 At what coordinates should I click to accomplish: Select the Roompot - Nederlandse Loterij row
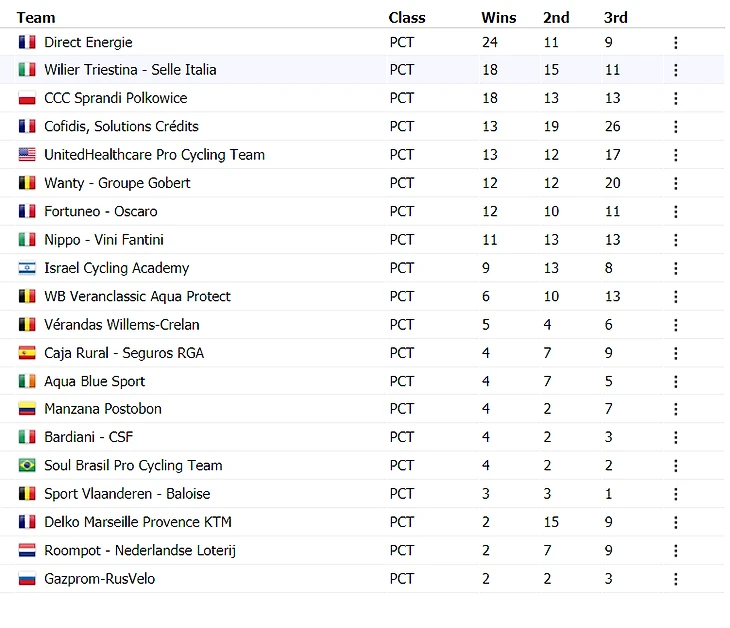click(x=362, y=551)
